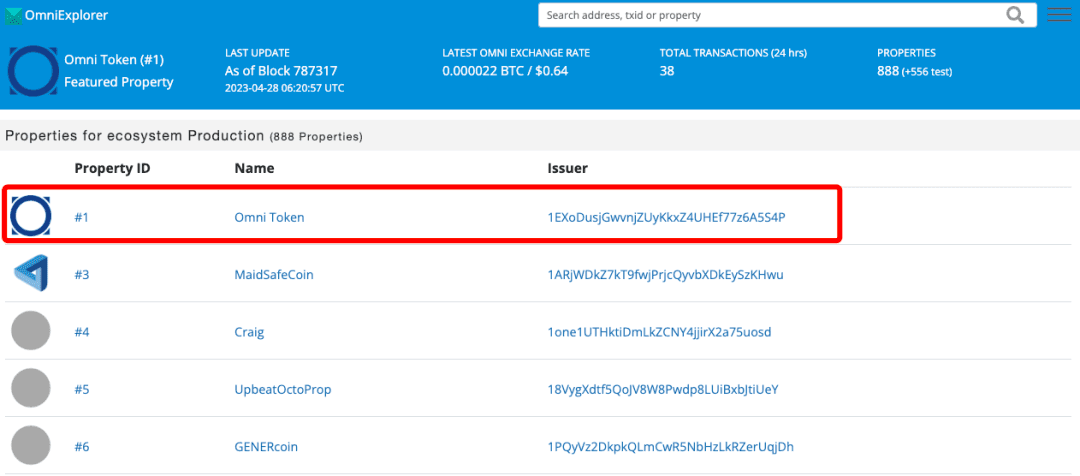Click the LAST UPDATE label
1080x476 pixels.
coord(257,53)
